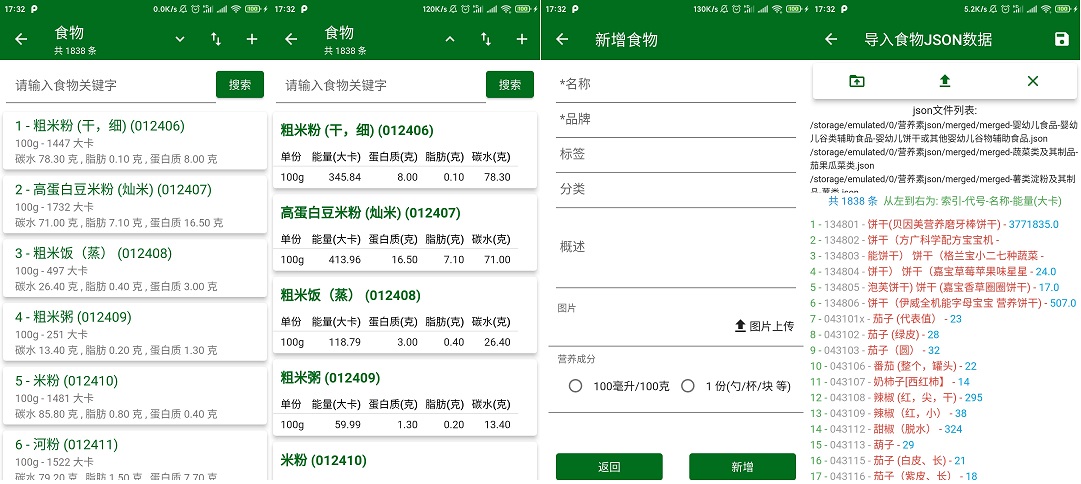Expand details via down chevron in food header
The height and width of the screenshot is (484, 1081).
pos(180,39)
